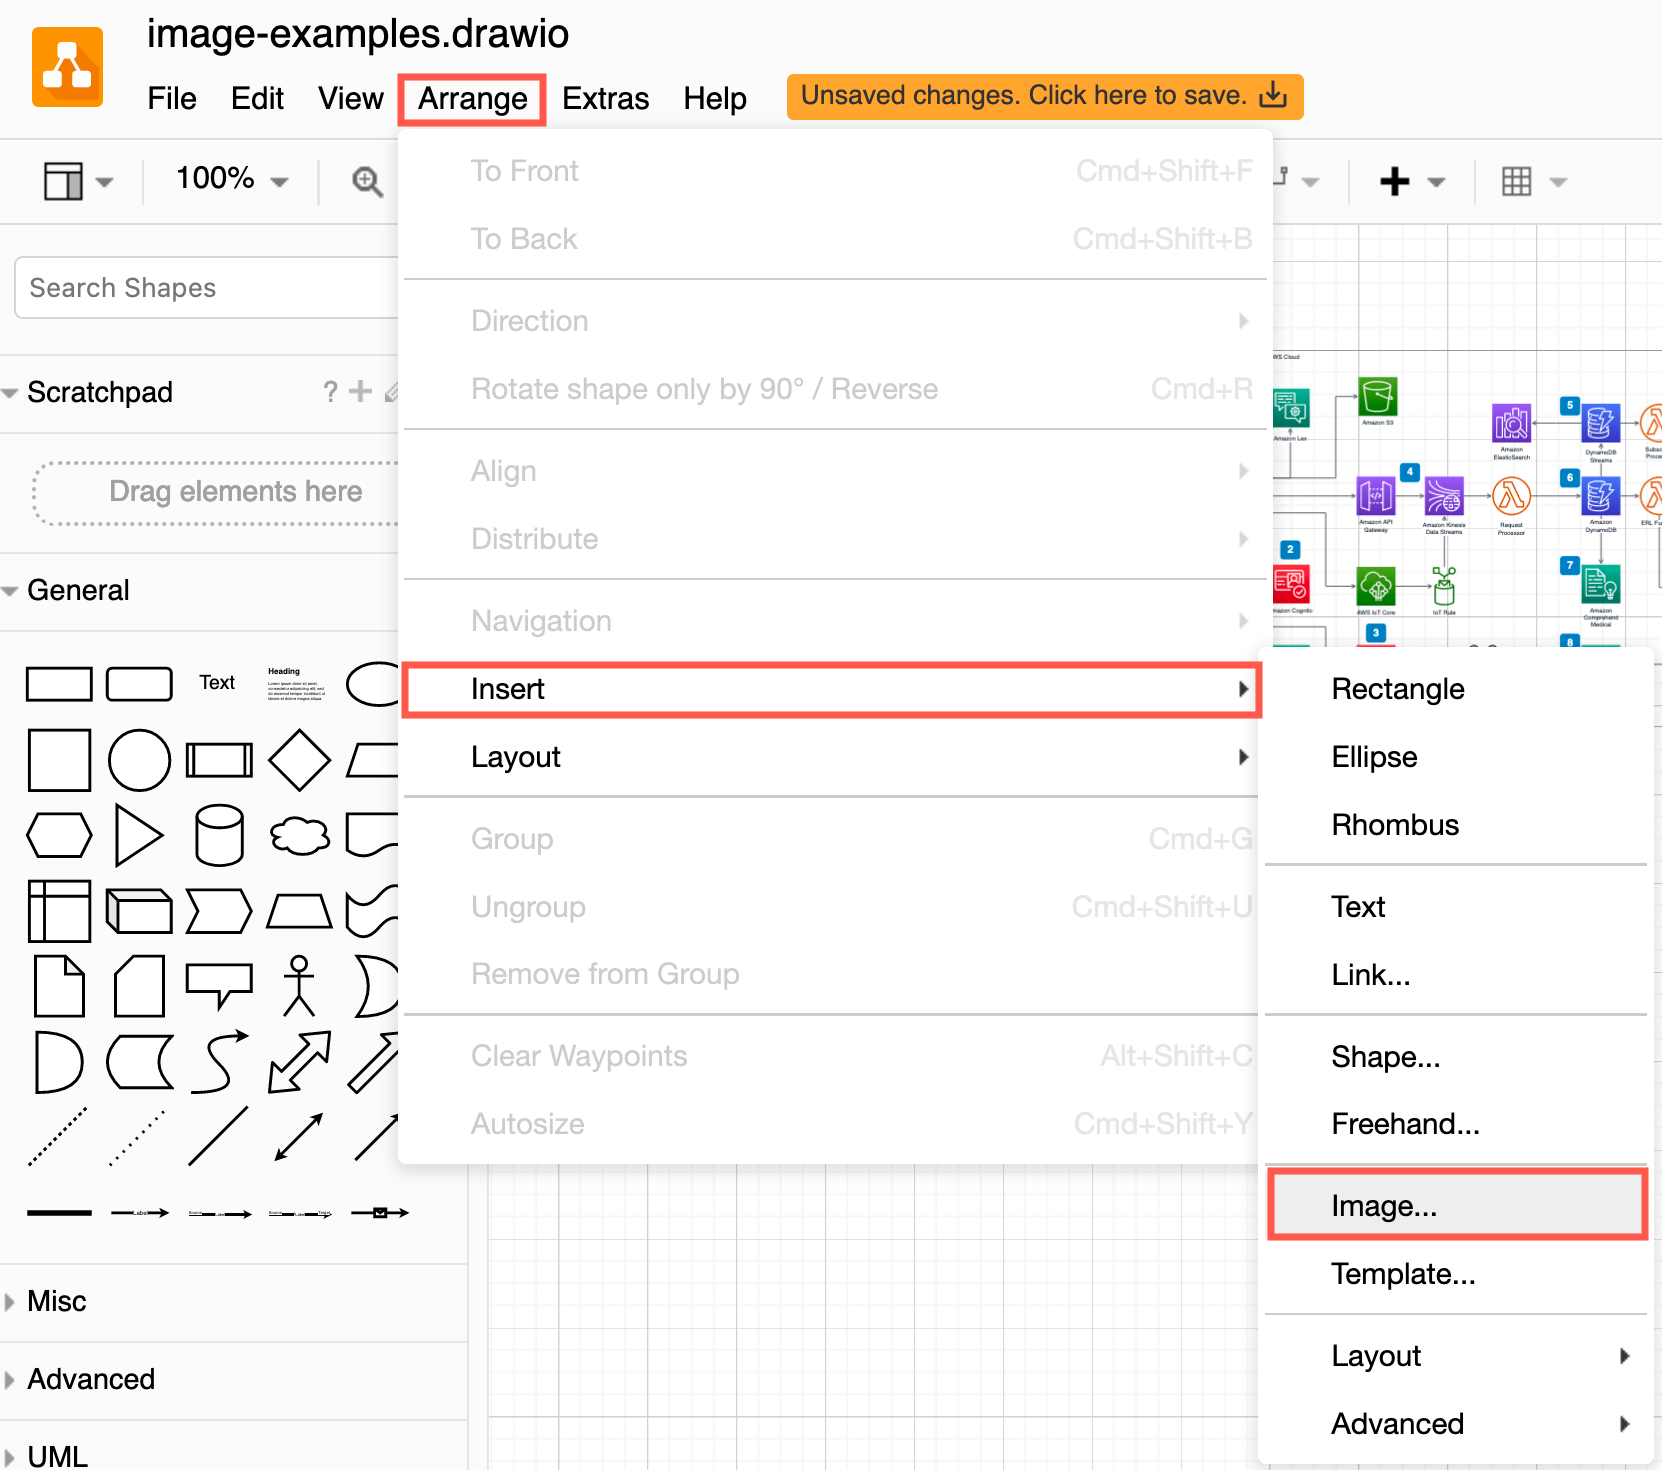The height and width of the screenshot is (1470, 1662).
Task: Select the cylinder shape in General shapes
Action: coord(218,835)
